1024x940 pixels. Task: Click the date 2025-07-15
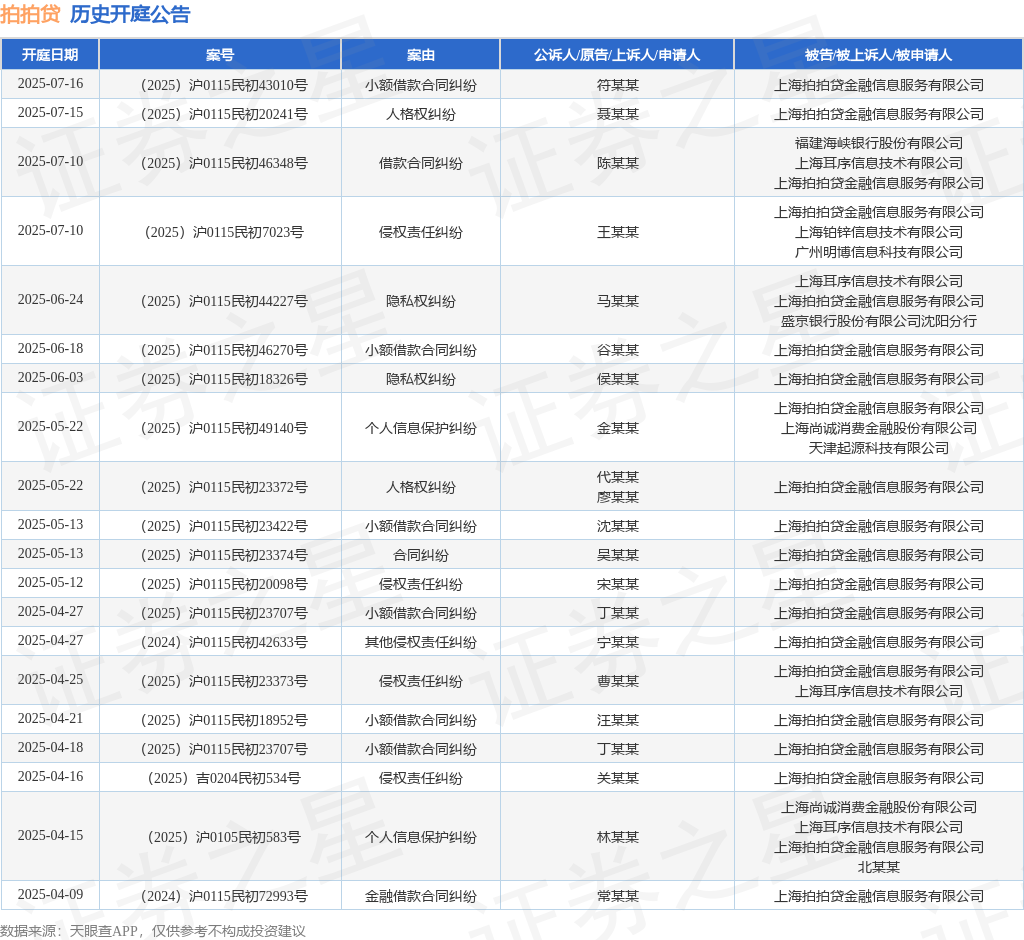click(x=50, y=112)
